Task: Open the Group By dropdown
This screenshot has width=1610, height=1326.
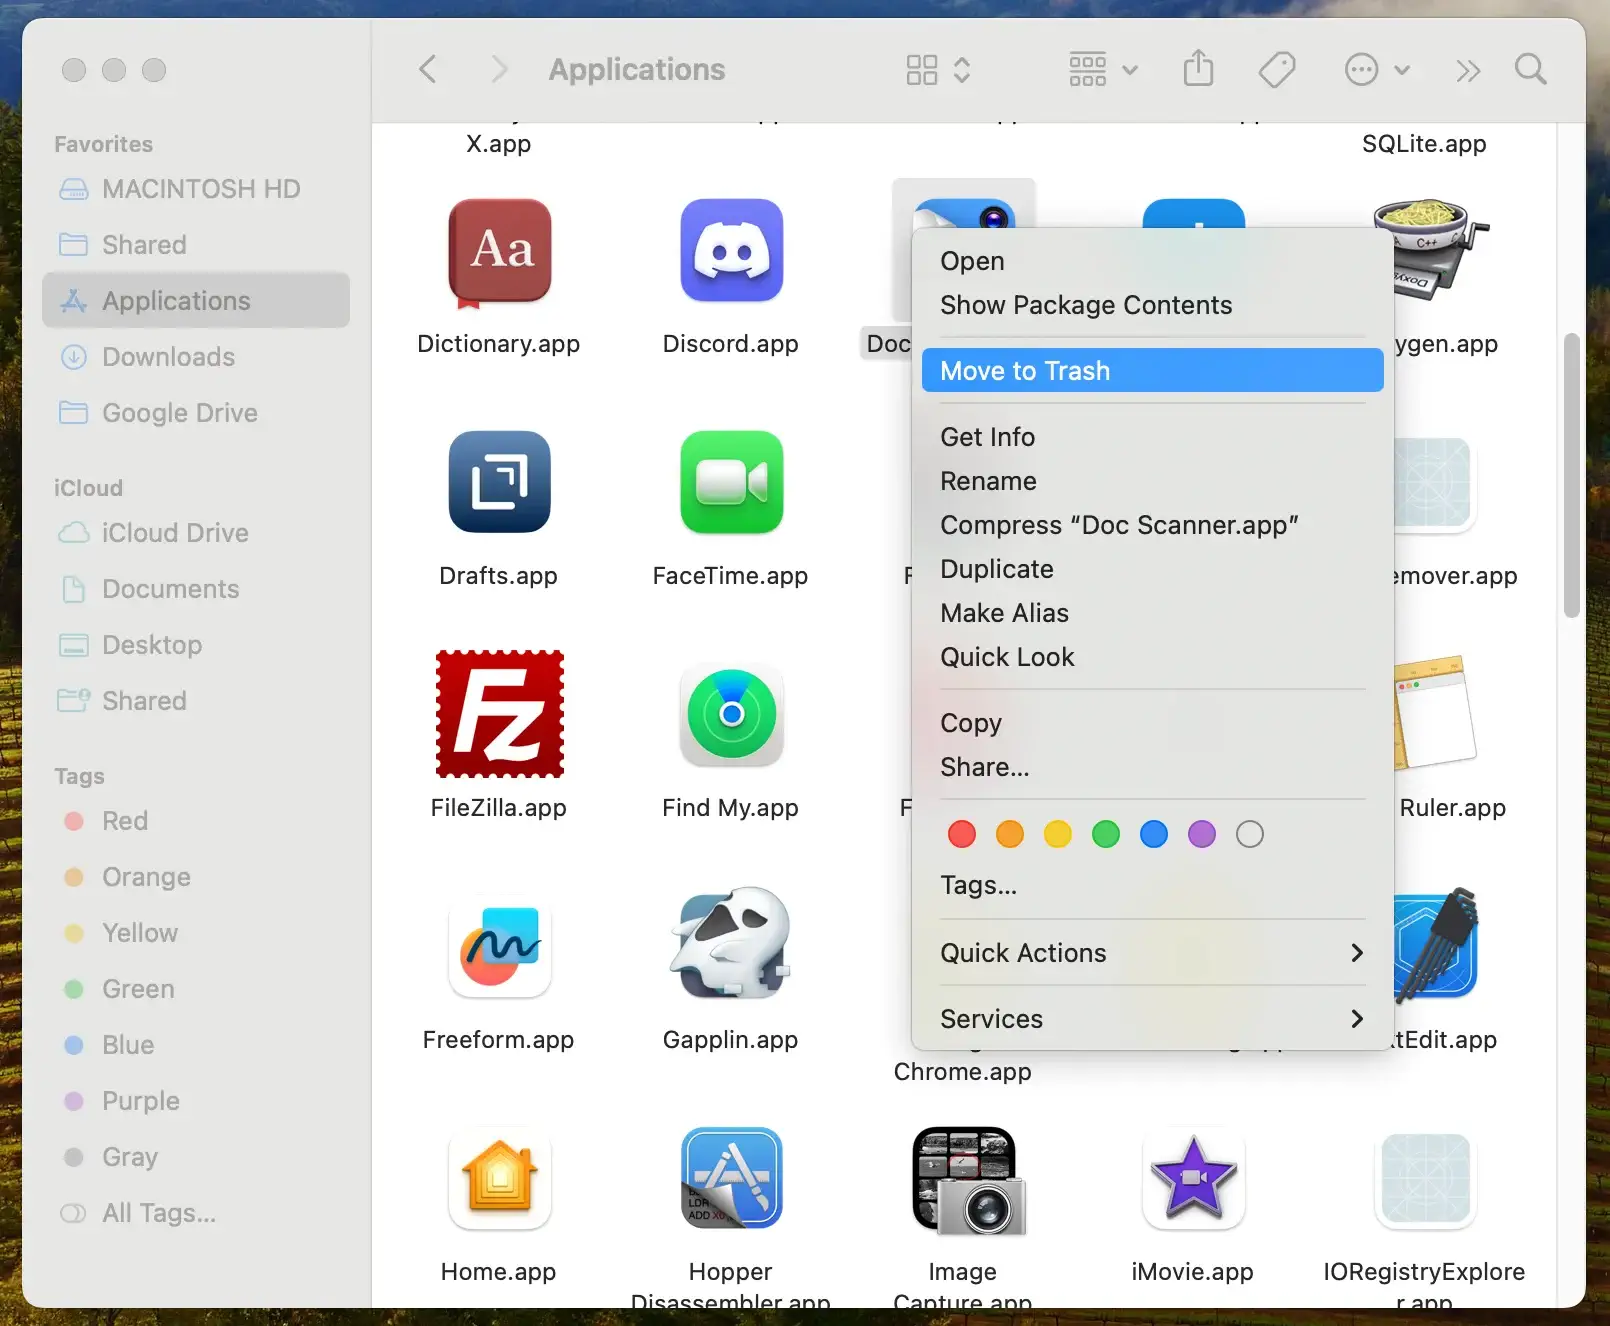Action: pyautogui.click(x=1103, y=70)
